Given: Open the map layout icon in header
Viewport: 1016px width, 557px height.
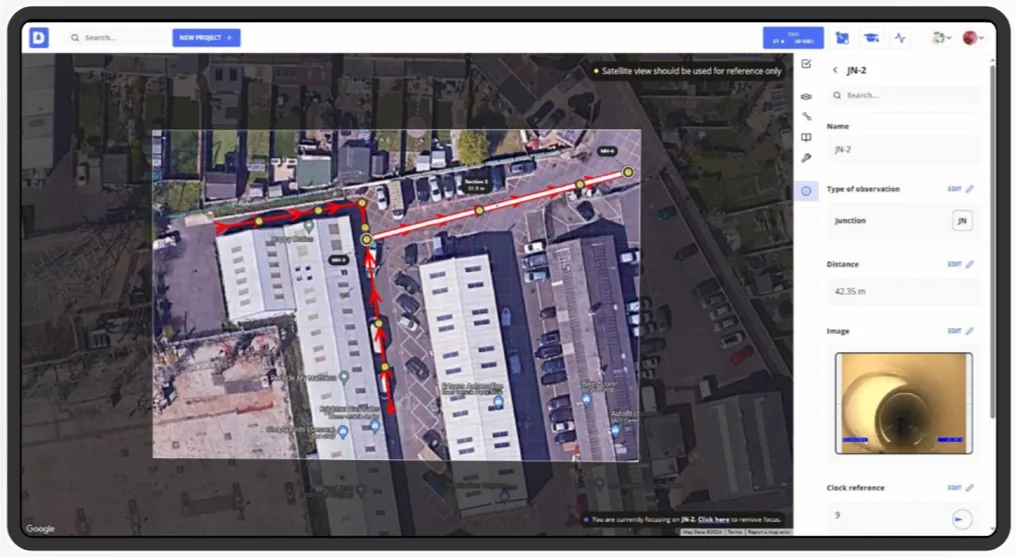Looking at the screenshot, I should click(x=842, y=38).
